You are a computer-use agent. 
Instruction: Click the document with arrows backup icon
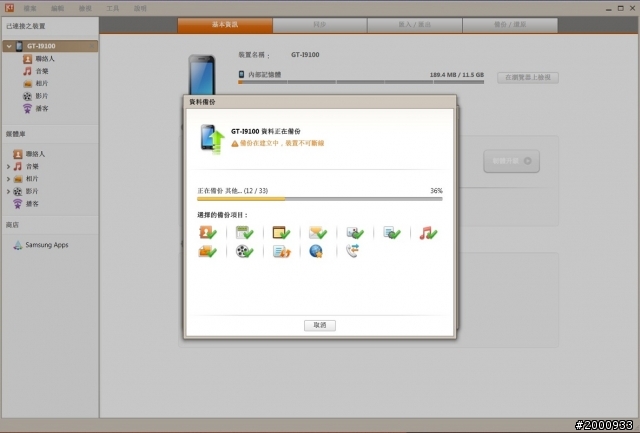click(281, 251)
